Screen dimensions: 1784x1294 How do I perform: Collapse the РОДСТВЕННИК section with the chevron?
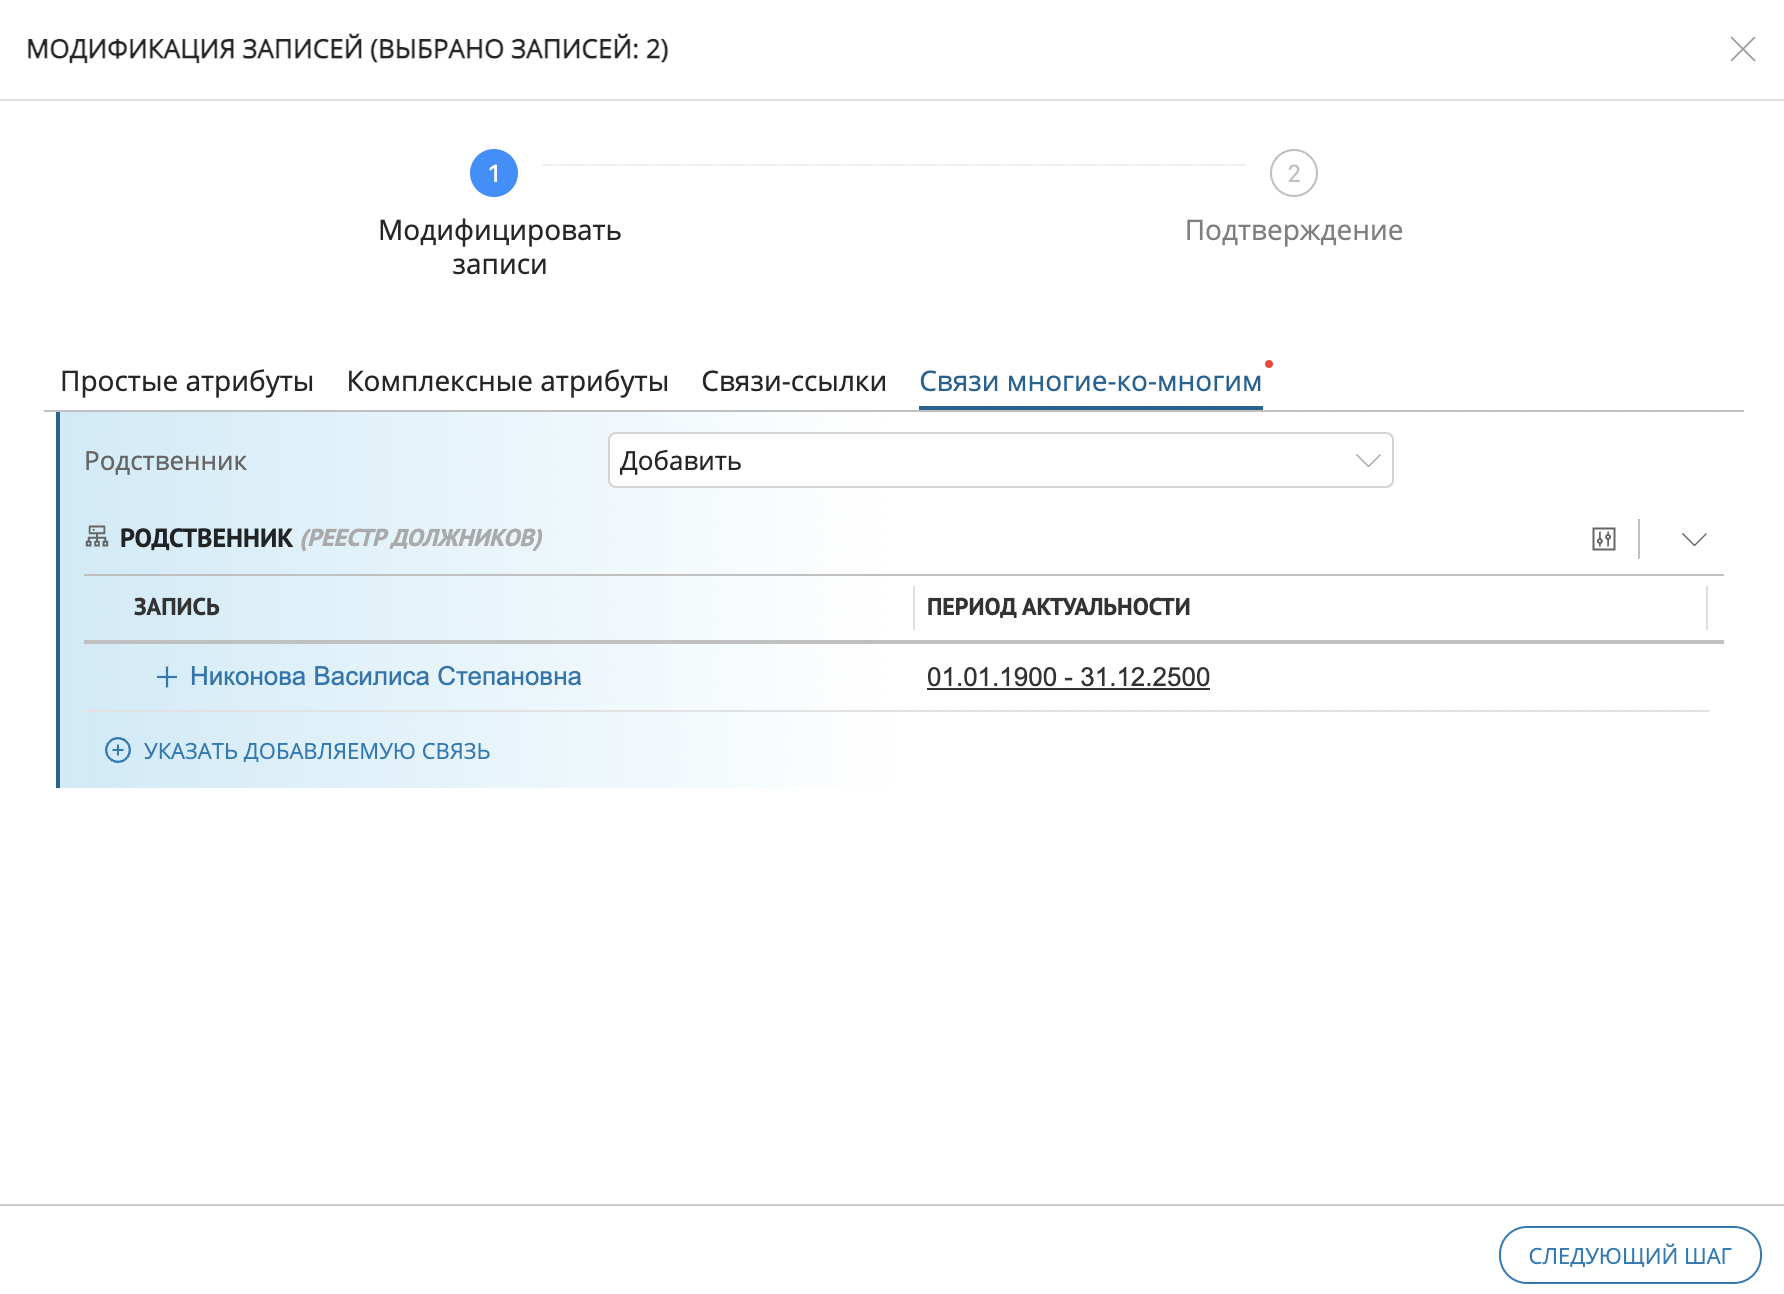click(x=1693, y=539)
